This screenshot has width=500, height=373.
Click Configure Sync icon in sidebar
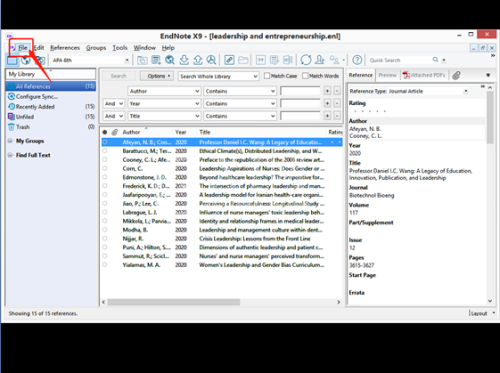tap(11, 97)
